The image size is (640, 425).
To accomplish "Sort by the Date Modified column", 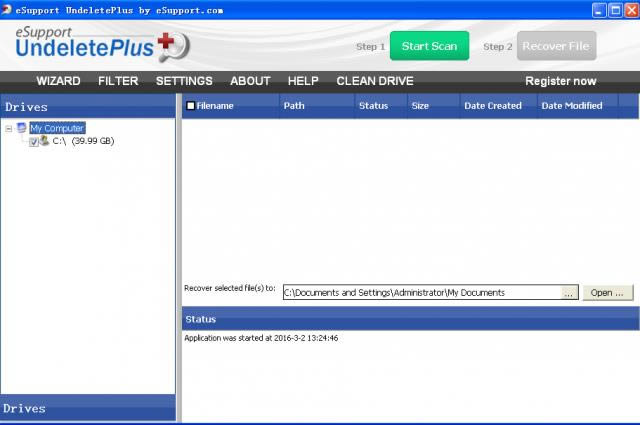I will 578,106.
